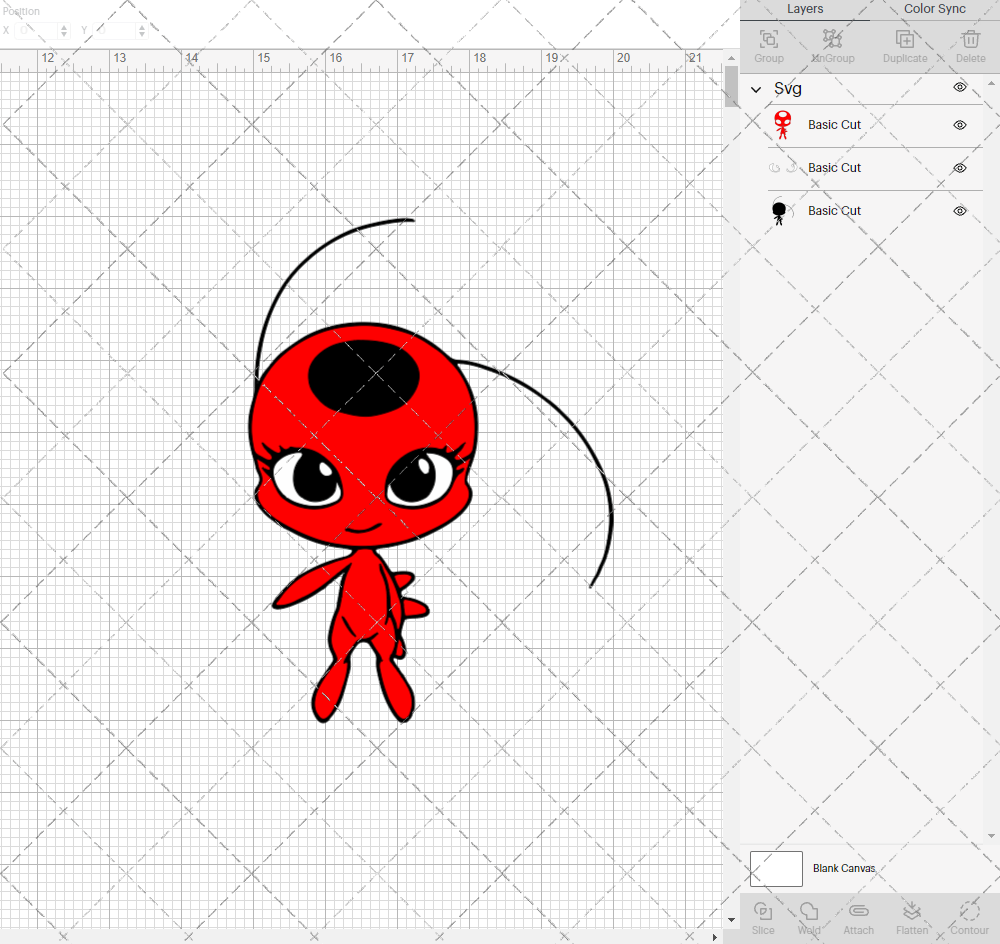Click the black spot on character's head
This screenshot has height=944, width=1000.
(364, 378)
